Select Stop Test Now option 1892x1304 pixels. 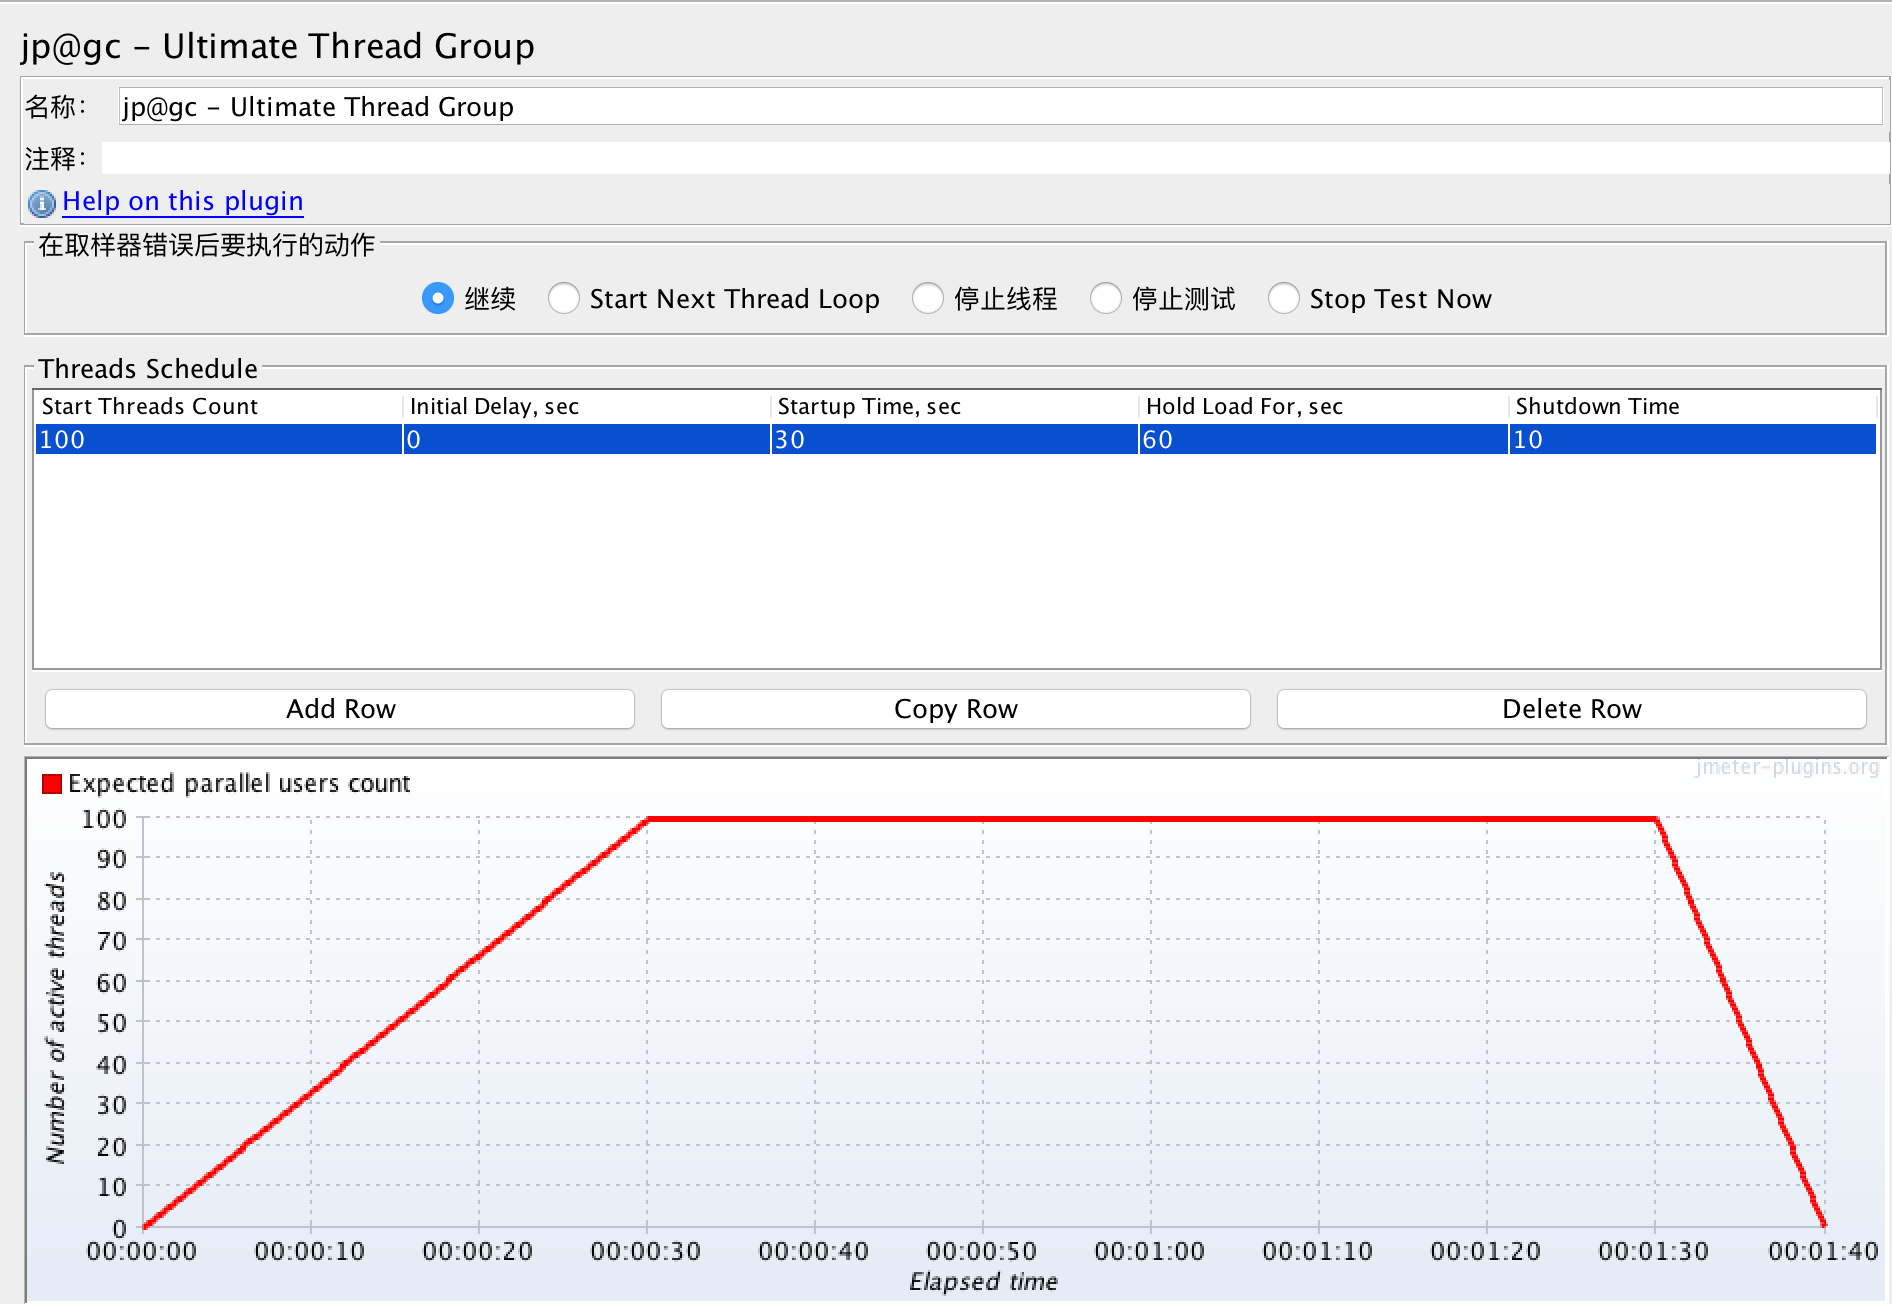click(1284, 298)
